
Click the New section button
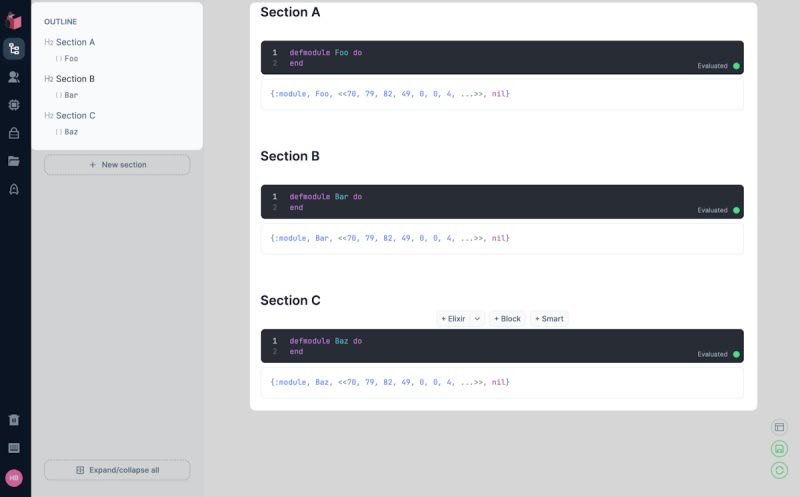click(117, 165)
